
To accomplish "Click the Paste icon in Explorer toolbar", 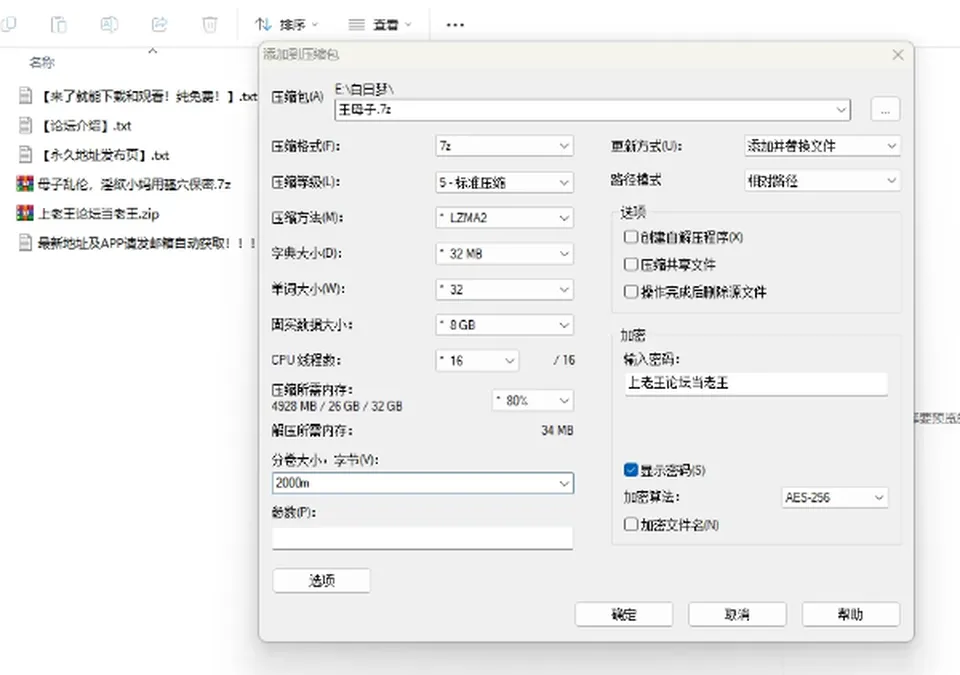I will [59, 25].
